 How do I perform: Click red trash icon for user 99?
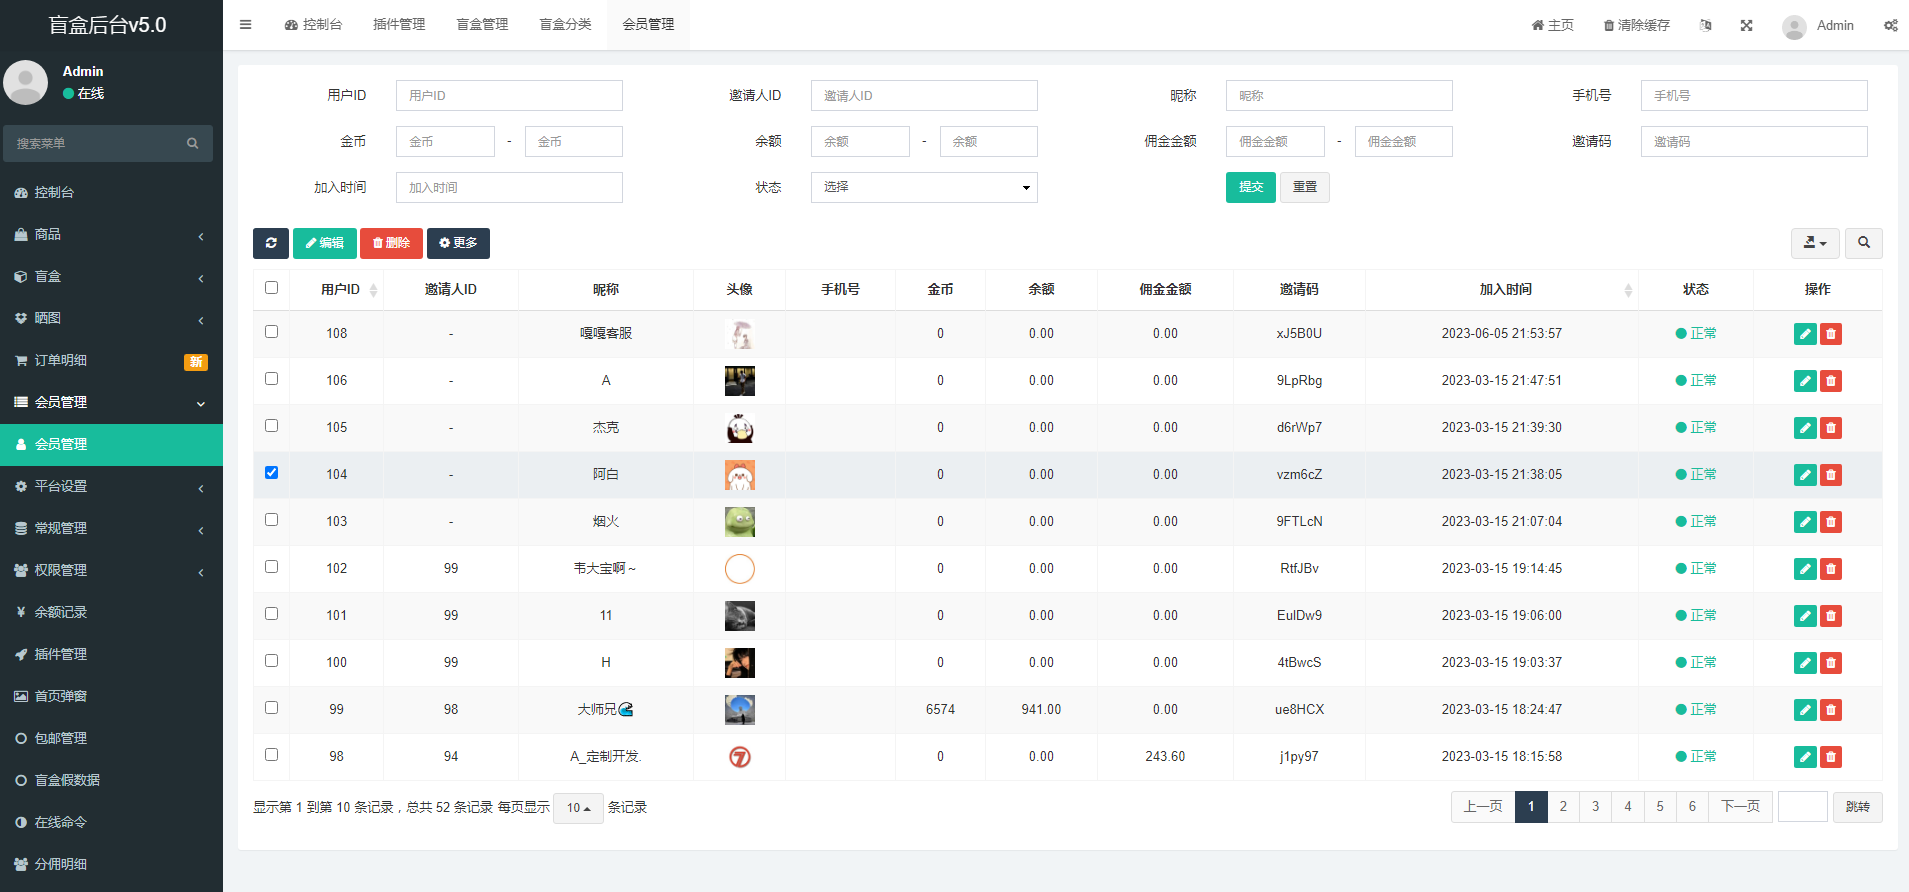1831,710
